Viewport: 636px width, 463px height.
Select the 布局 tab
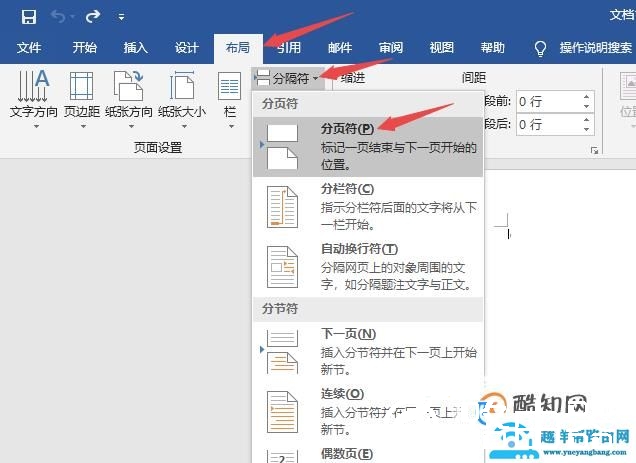238,49
